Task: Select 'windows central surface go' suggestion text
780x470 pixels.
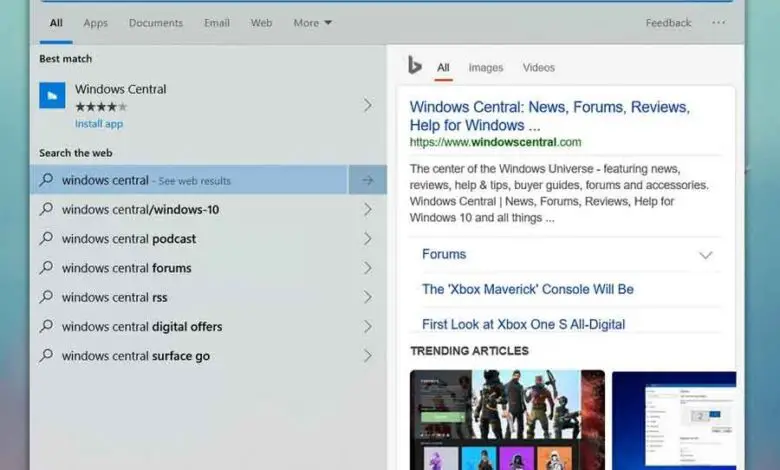Action: click(136, 356)
